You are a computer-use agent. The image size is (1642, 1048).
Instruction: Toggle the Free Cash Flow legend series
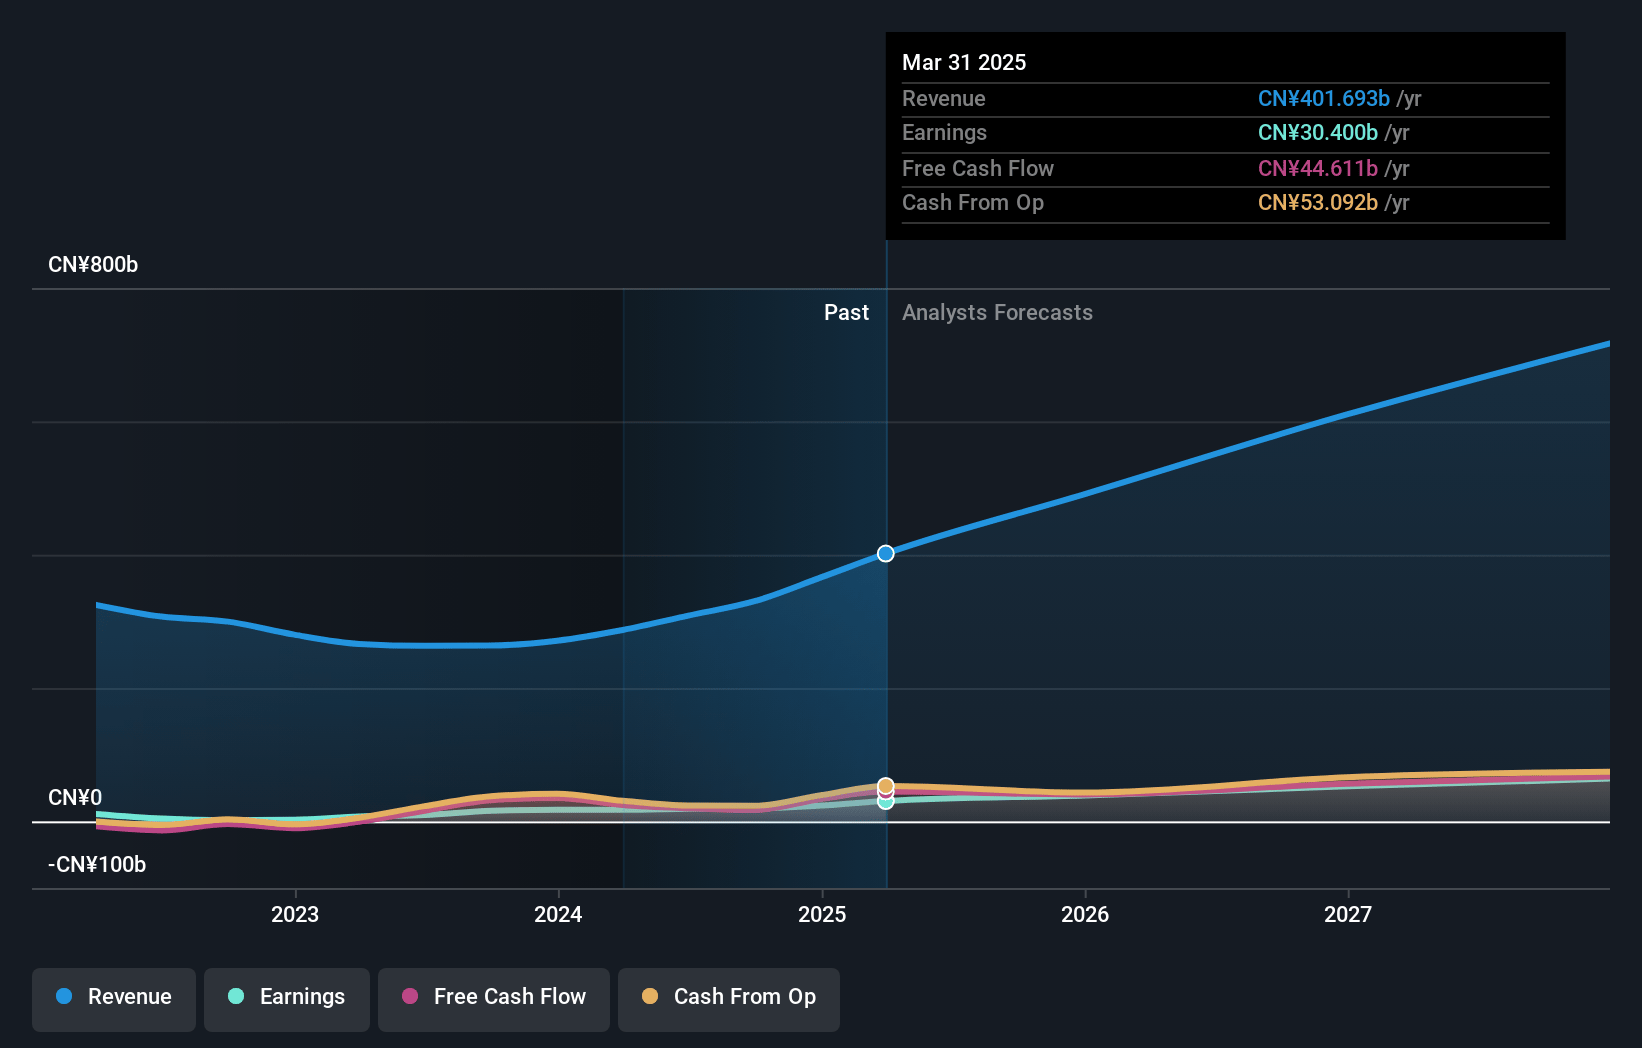[x=494, y=999]
